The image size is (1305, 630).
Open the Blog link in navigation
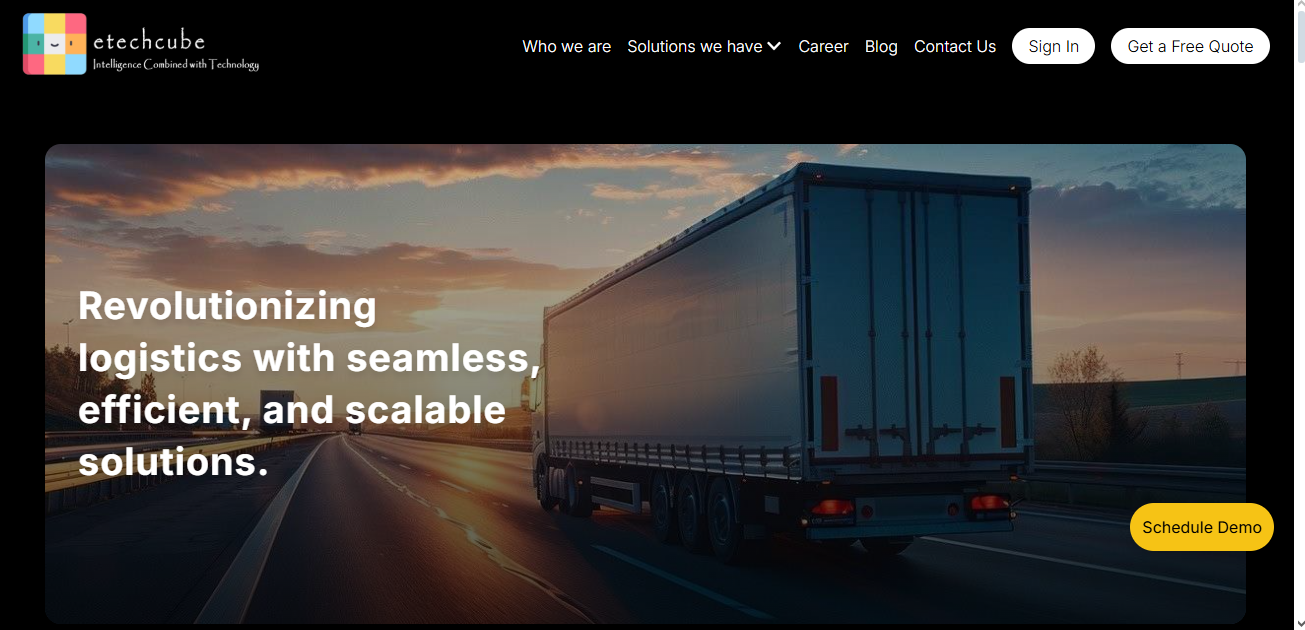(881, 46)
